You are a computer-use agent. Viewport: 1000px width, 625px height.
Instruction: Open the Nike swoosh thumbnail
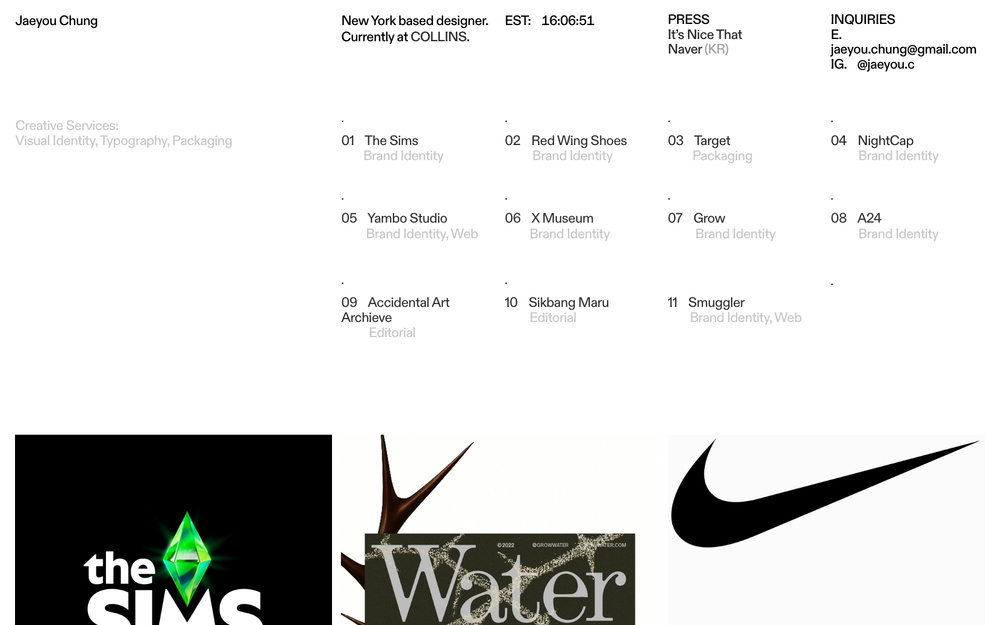click(x=826, y=530)
